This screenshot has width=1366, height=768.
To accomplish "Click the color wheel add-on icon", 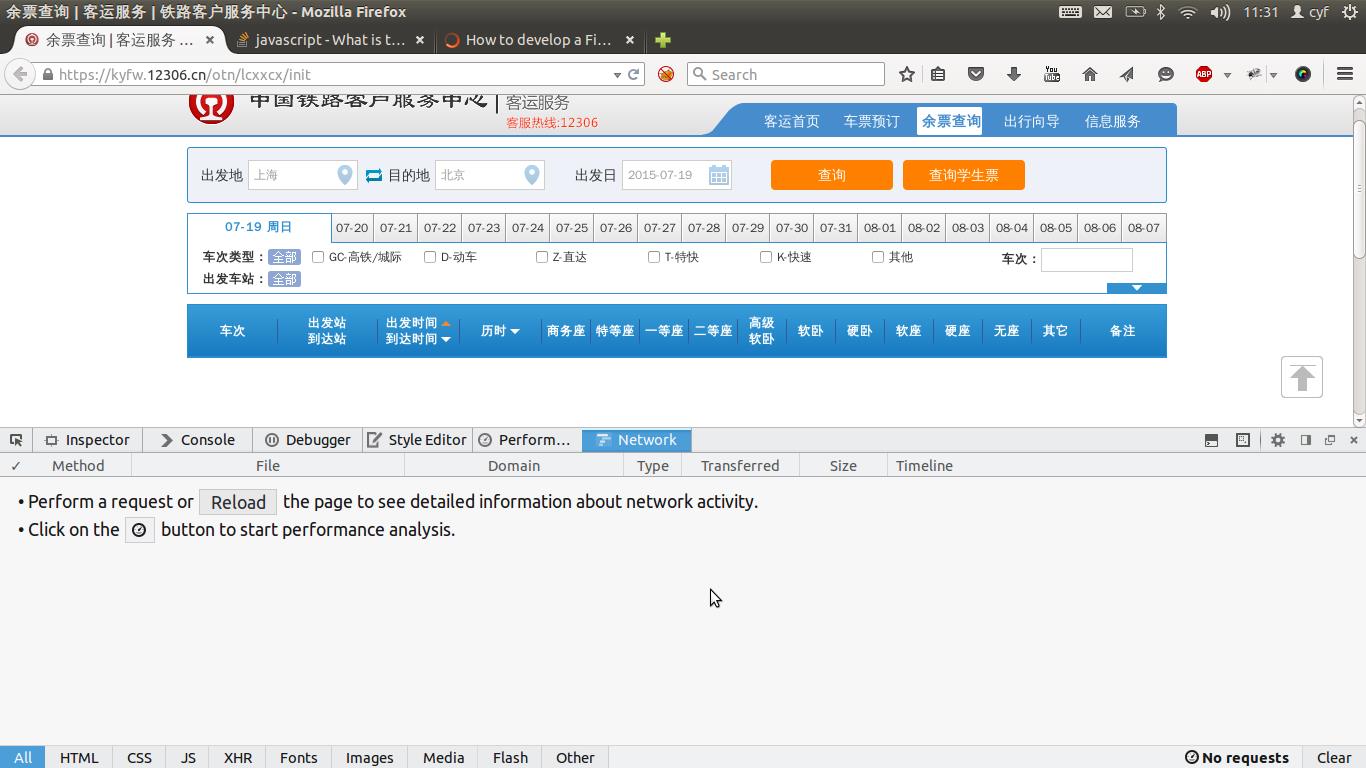I will 1303,74.
